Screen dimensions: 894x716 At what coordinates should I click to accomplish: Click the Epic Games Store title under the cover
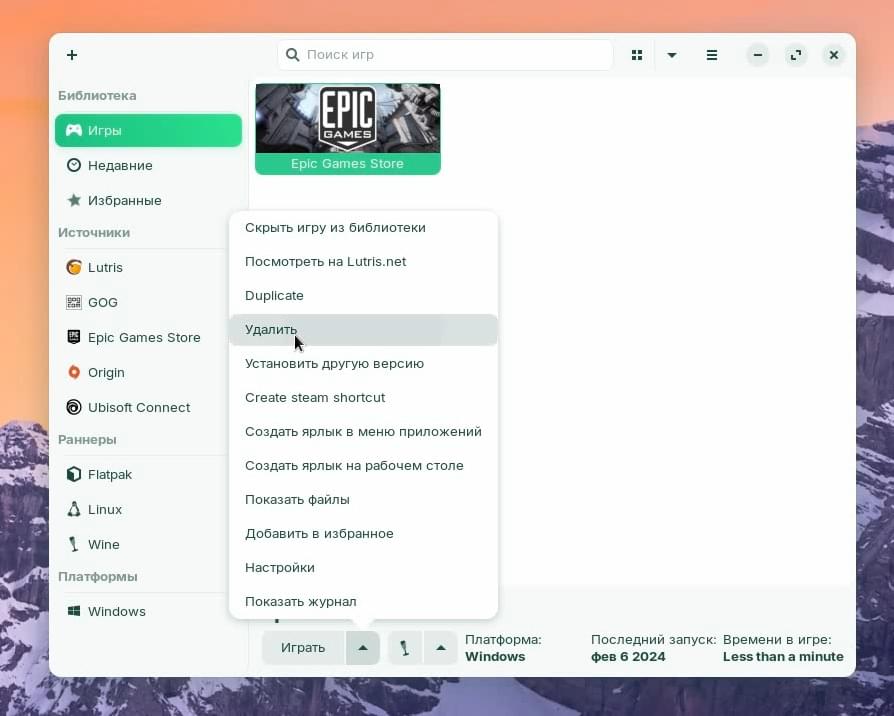point(347,164)
